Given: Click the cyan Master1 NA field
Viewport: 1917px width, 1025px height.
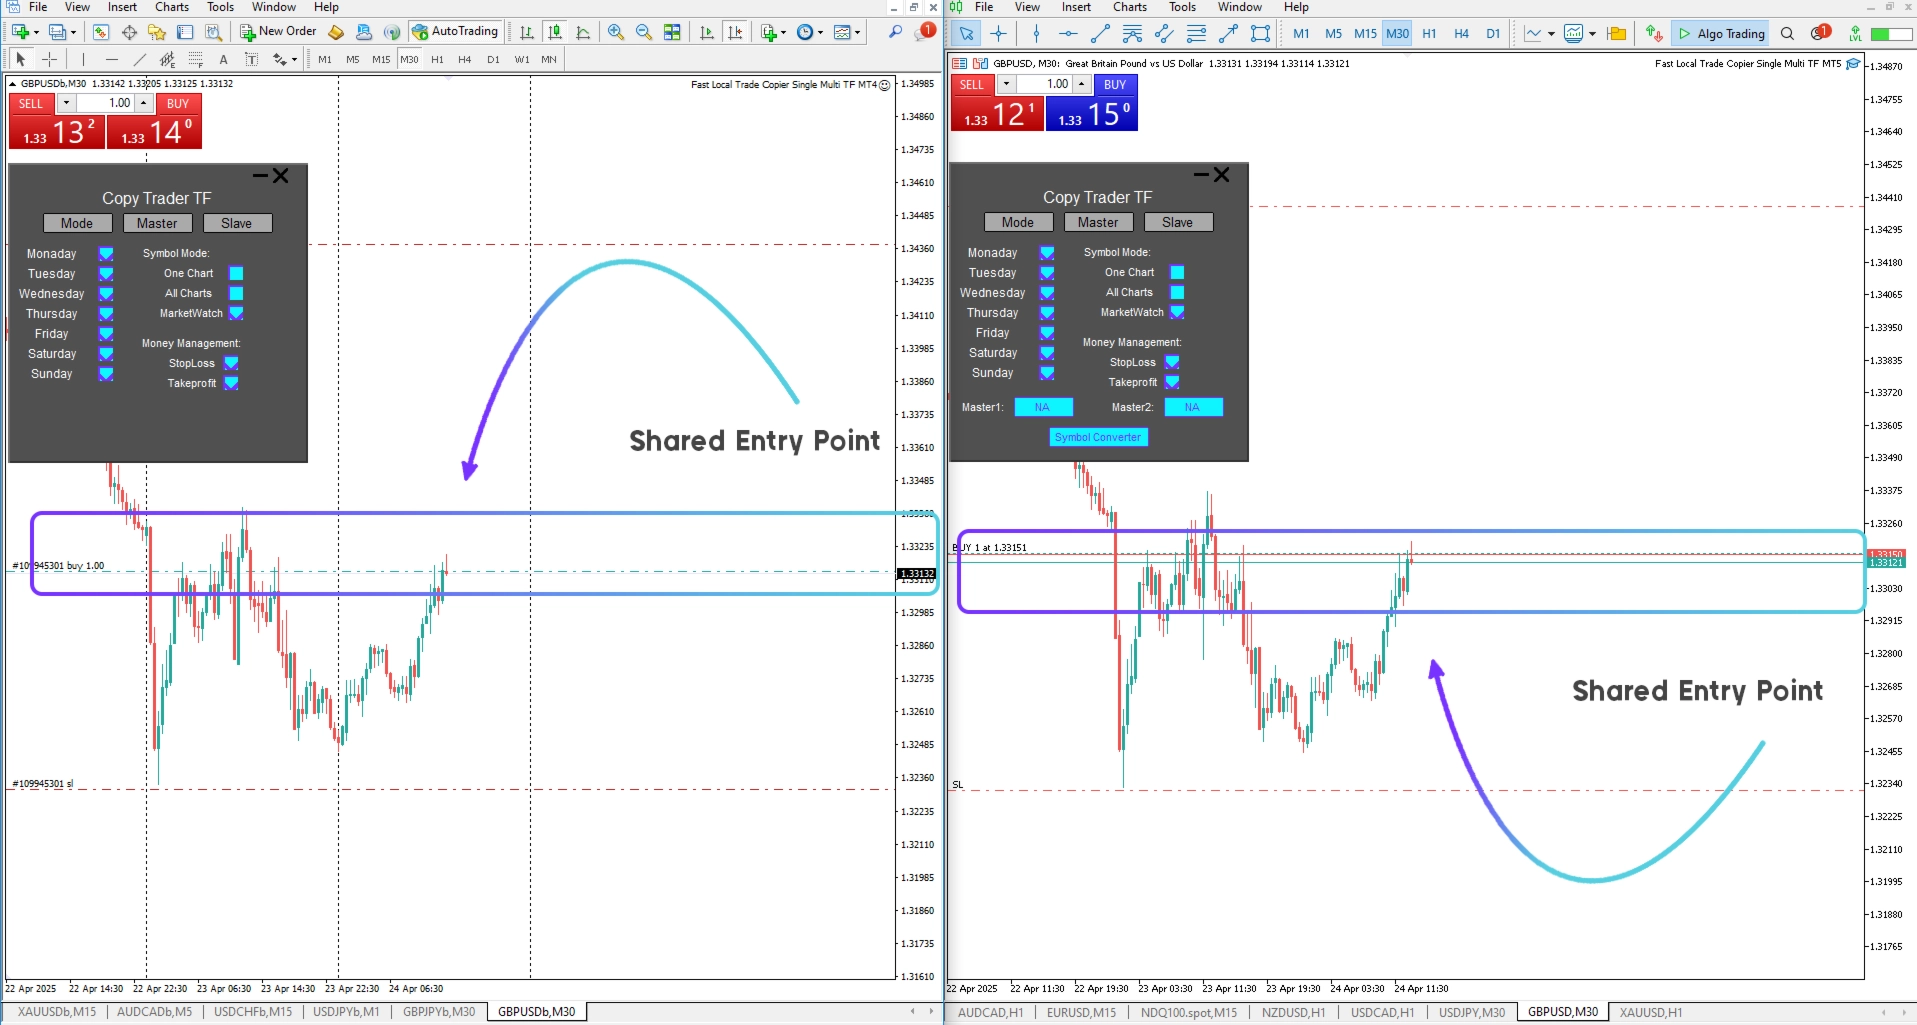Looking at the screenshot, I should click(x=1043, y=407).
